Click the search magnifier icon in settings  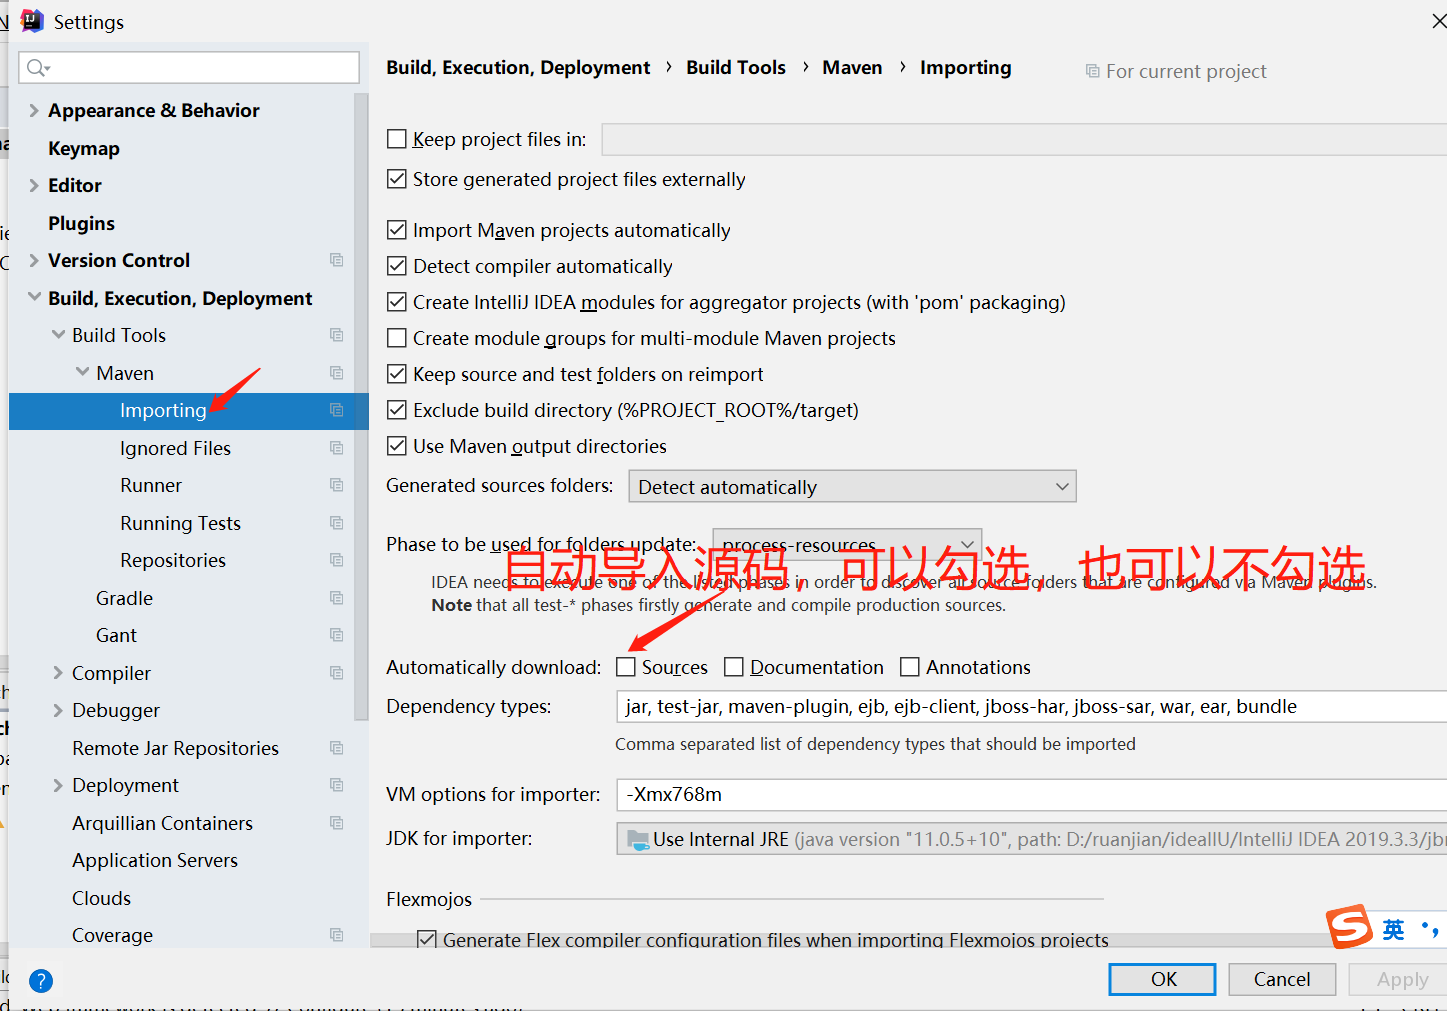[36, 68]
